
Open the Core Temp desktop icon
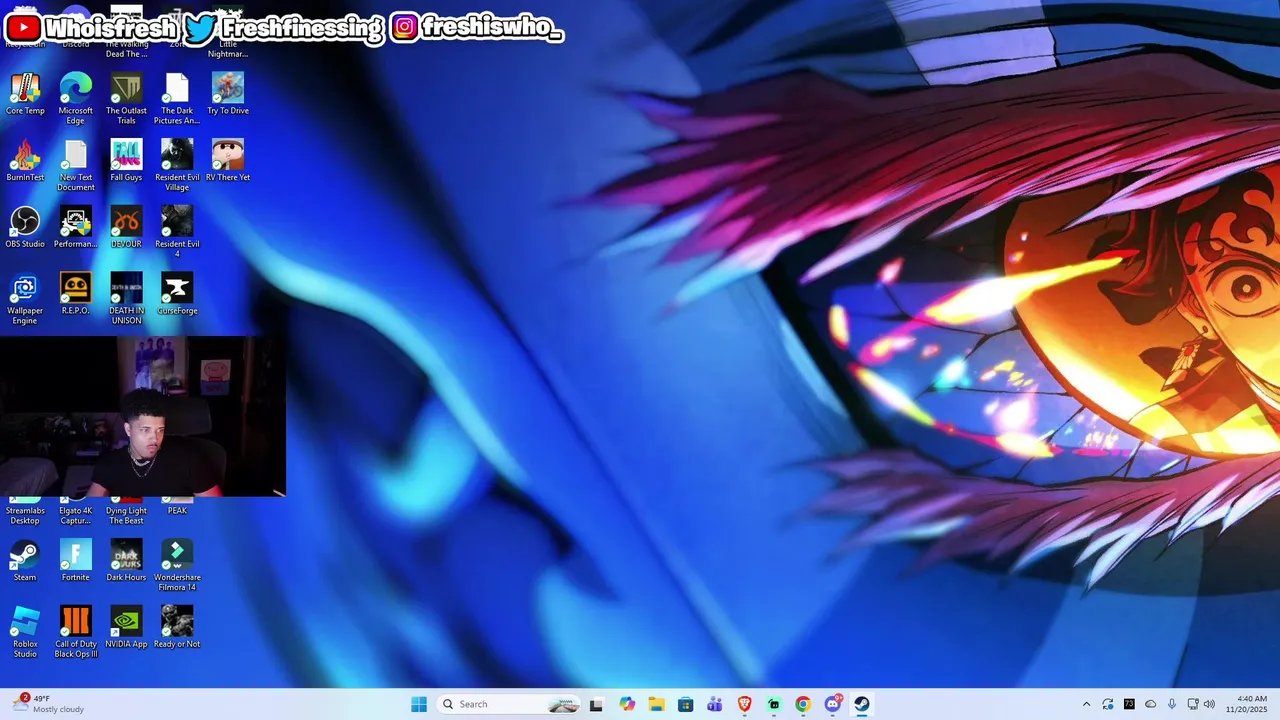(25, 94)
